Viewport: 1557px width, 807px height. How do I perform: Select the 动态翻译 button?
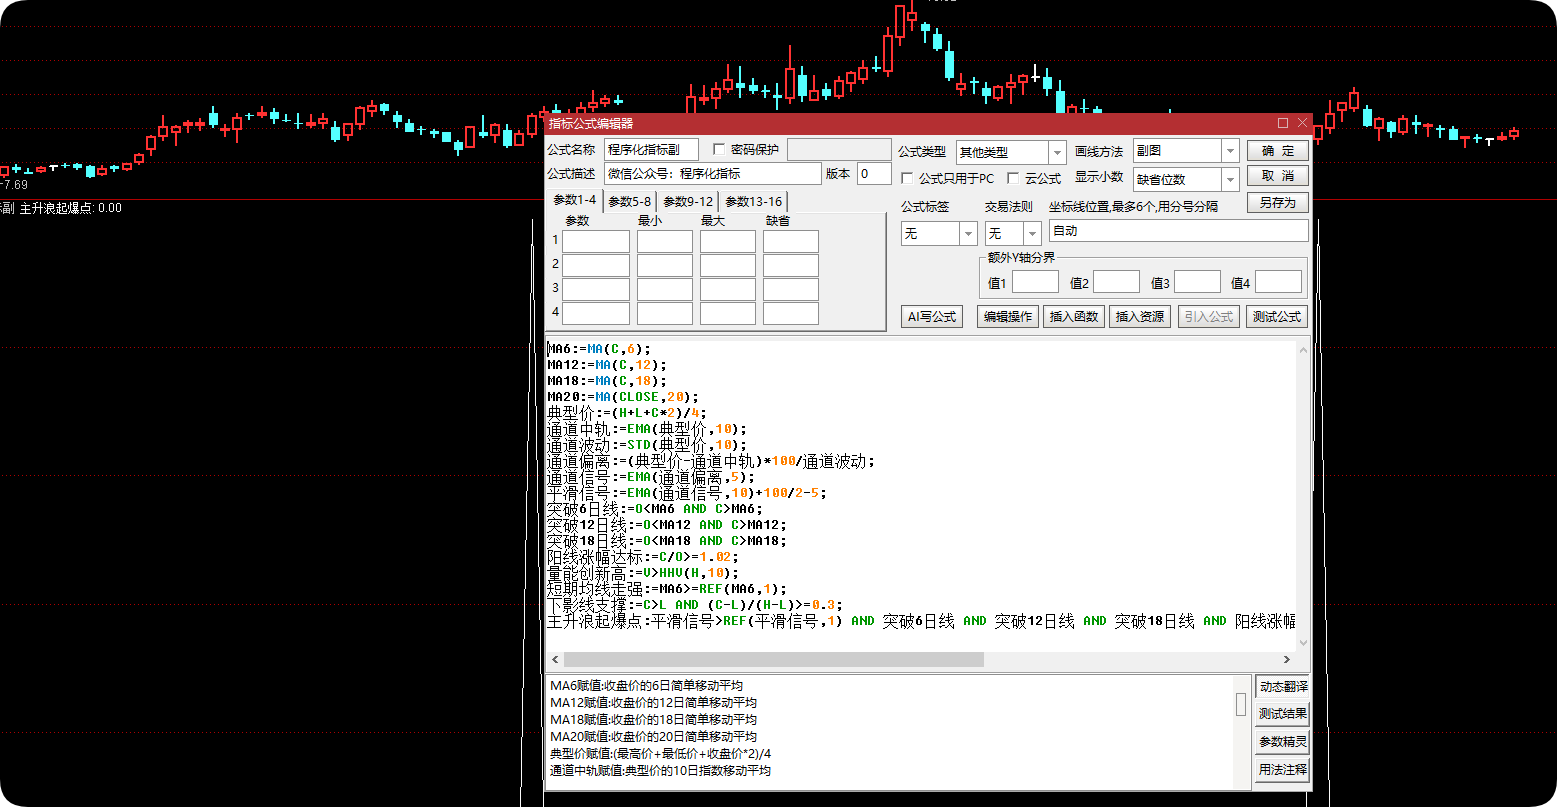(1282, 687)
